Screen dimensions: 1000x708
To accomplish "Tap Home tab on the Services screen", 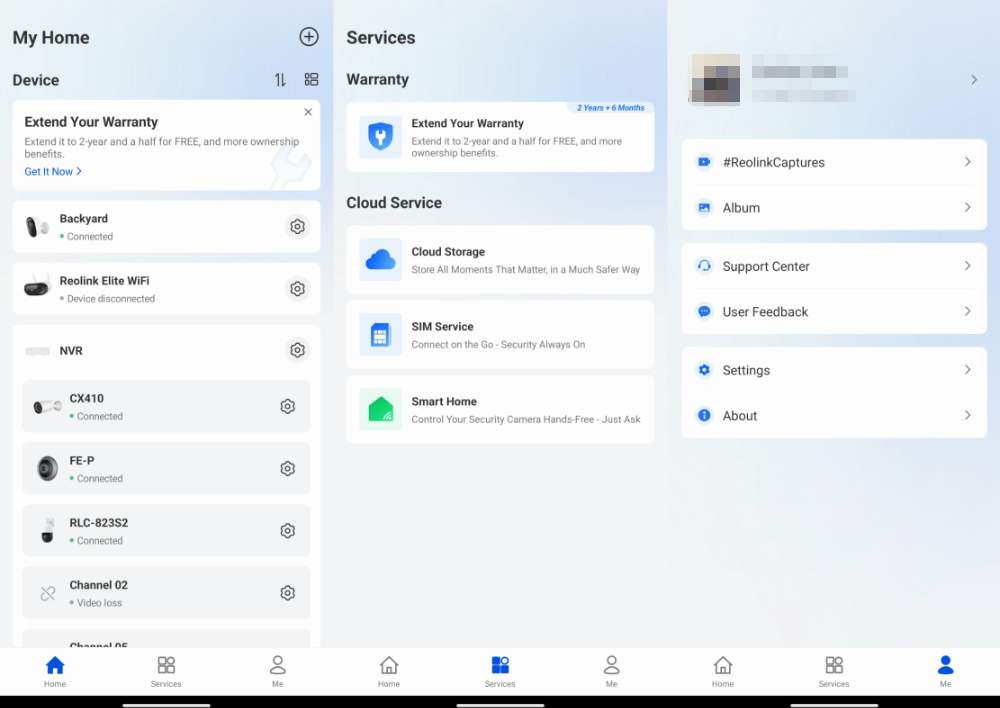I will [389, 672].
